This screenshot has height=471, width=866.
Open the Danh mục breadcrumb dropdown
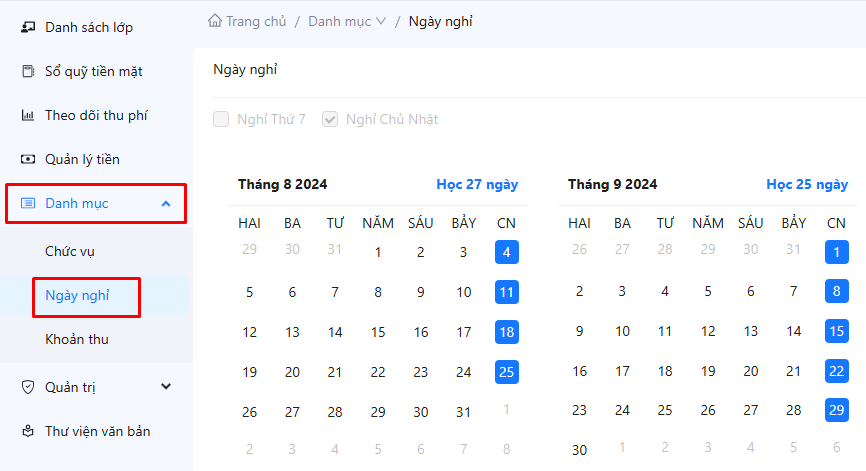(x=347, y=21)
